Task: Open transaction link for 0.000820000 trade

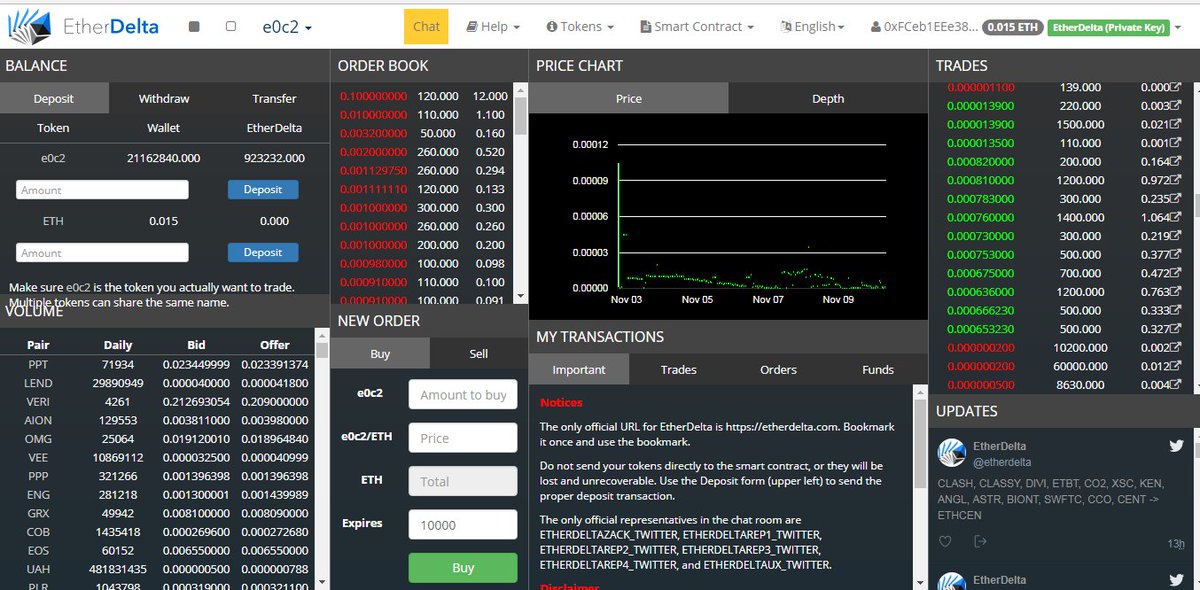Action: pyautogui.click(x=1176, y=162)
